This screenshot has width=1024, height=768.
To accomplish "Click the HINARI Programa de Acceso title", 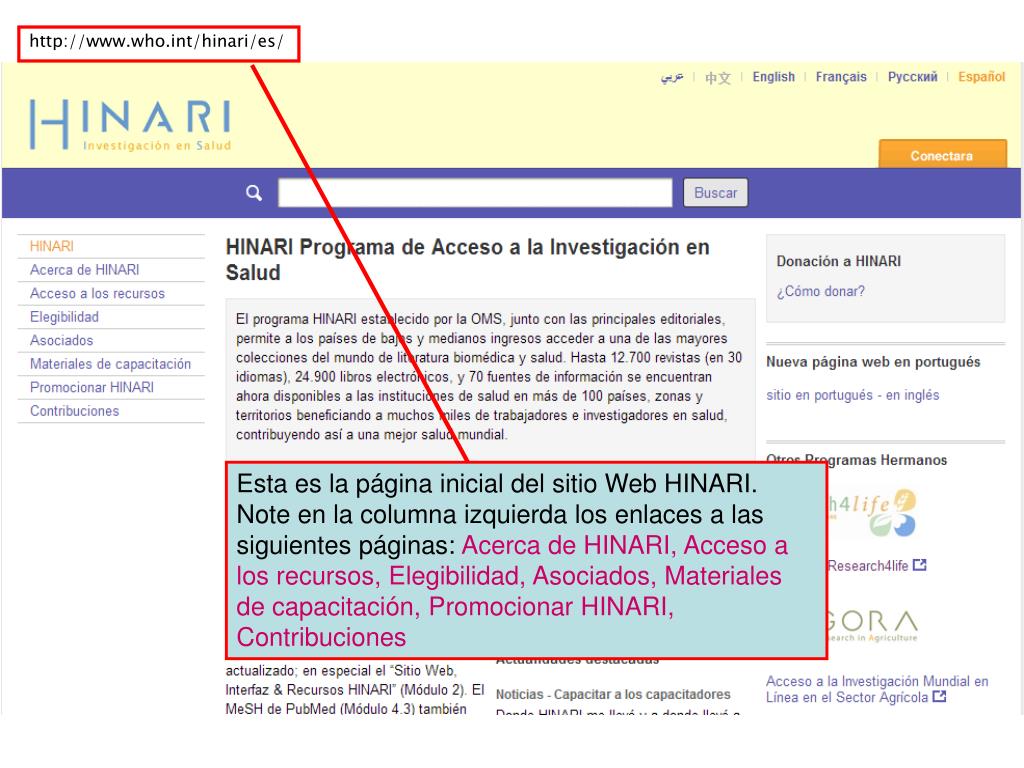I will click(468, 259).
